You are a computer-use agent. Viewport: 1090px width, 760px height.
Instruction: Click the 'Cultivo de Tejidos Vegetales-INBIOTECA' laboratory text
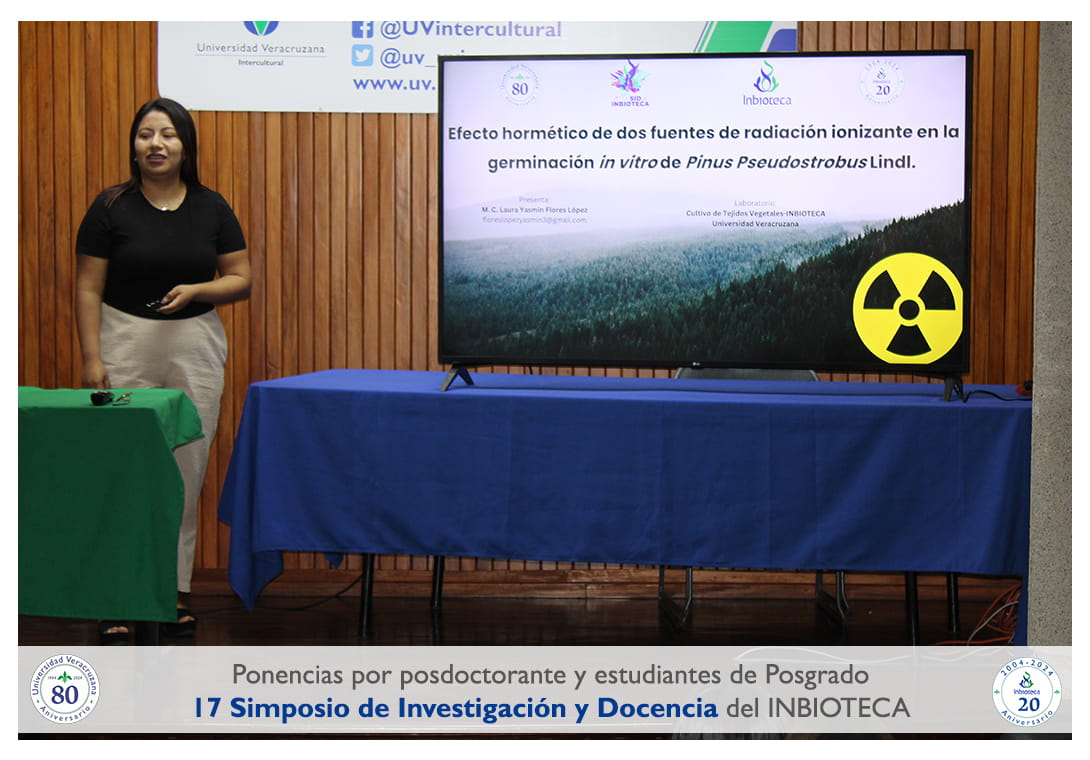755,213
